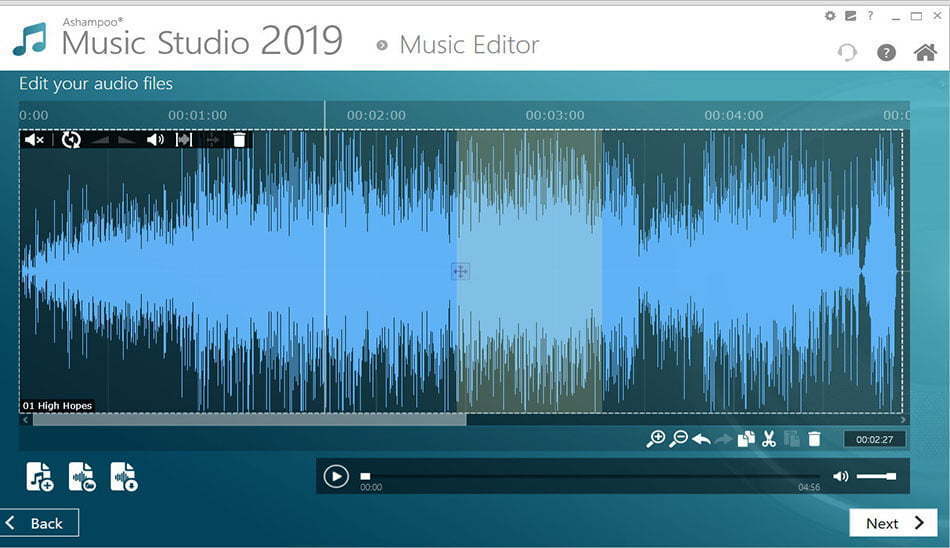Viewport: 950px width, 548px height.
Task: Zoom in on the waveform
Action: pos(656,439)
